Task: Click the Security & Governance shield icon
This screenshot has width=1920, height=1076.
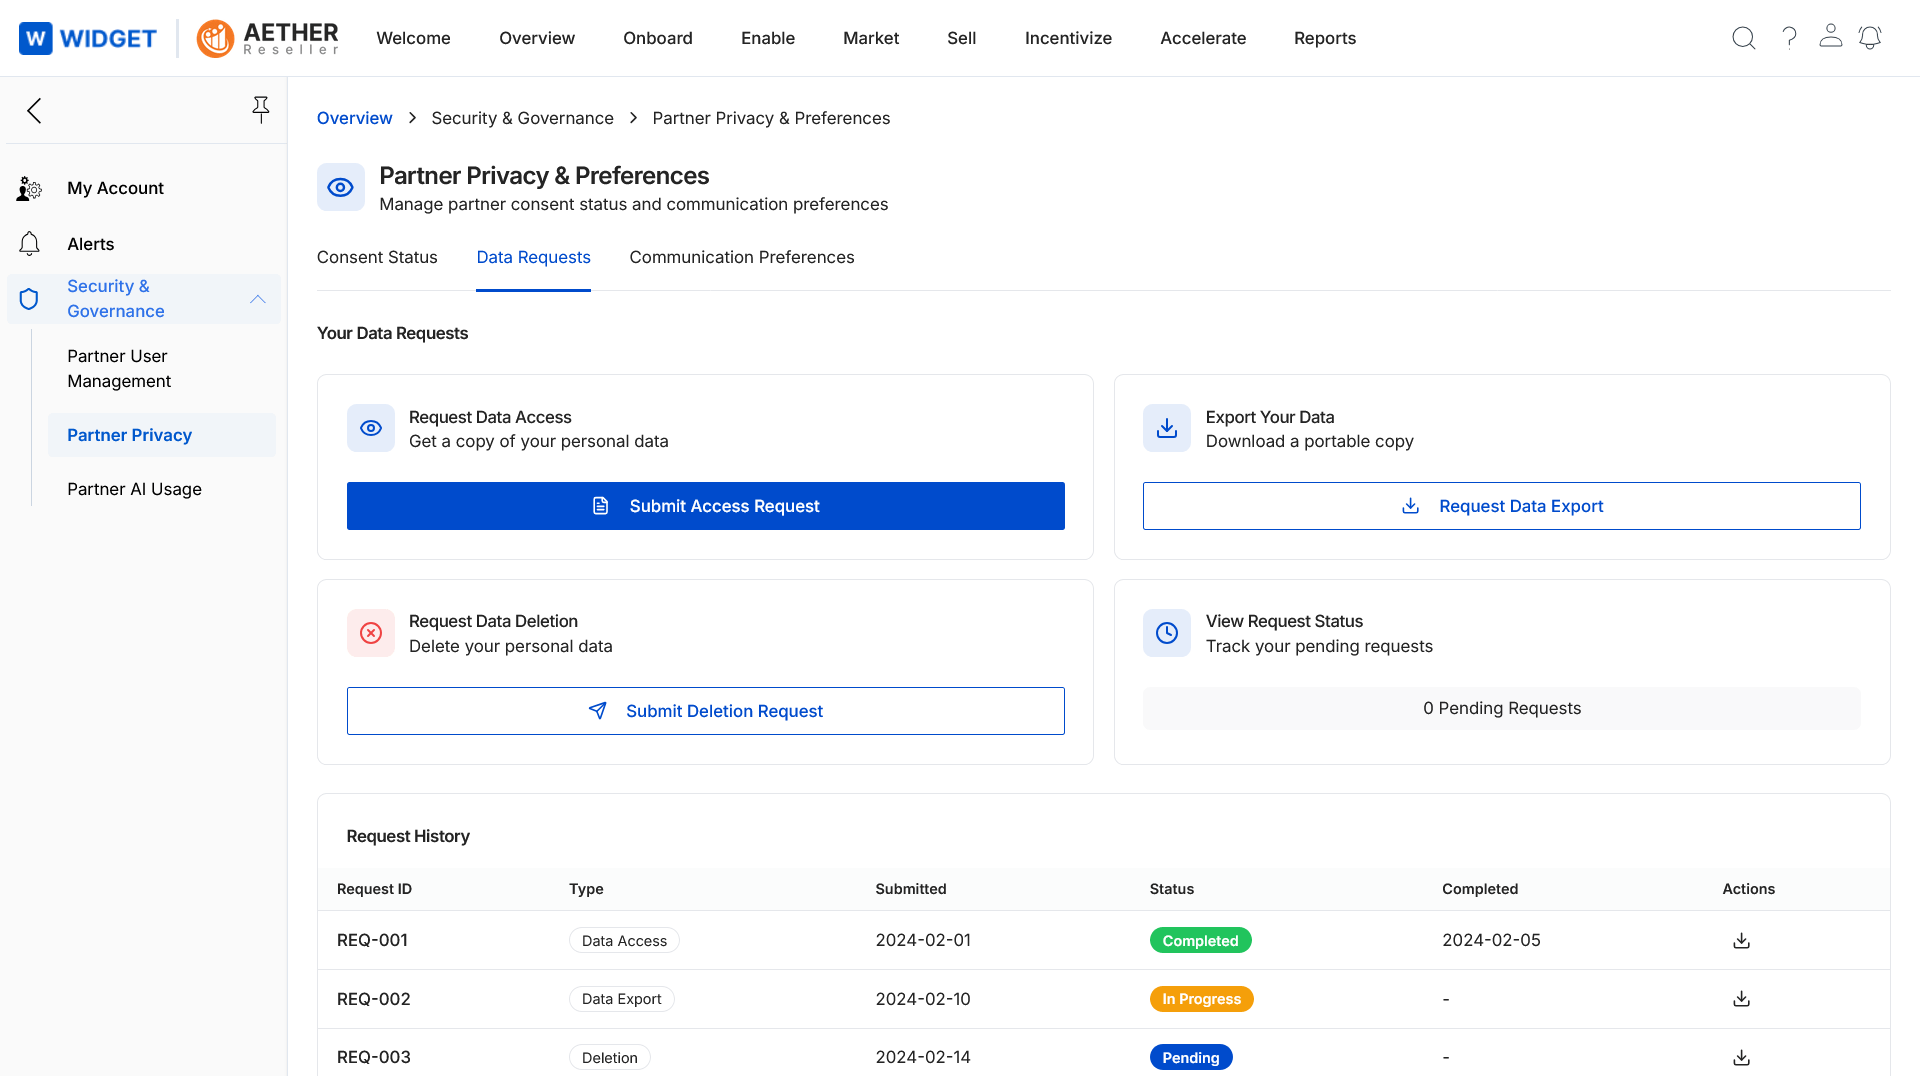Action: pyautogui.click(x=28, y=298)
